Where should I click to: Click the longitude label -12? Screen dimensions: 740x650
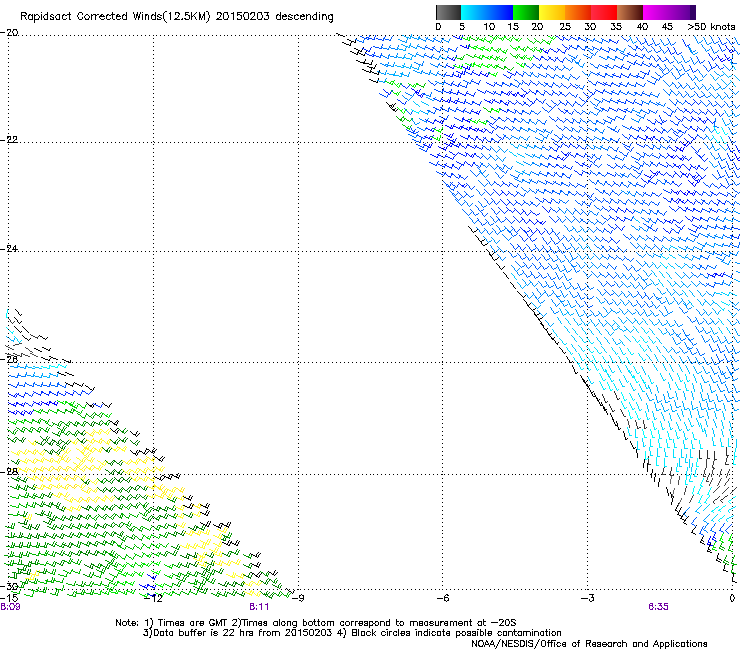tap(153, 598)
